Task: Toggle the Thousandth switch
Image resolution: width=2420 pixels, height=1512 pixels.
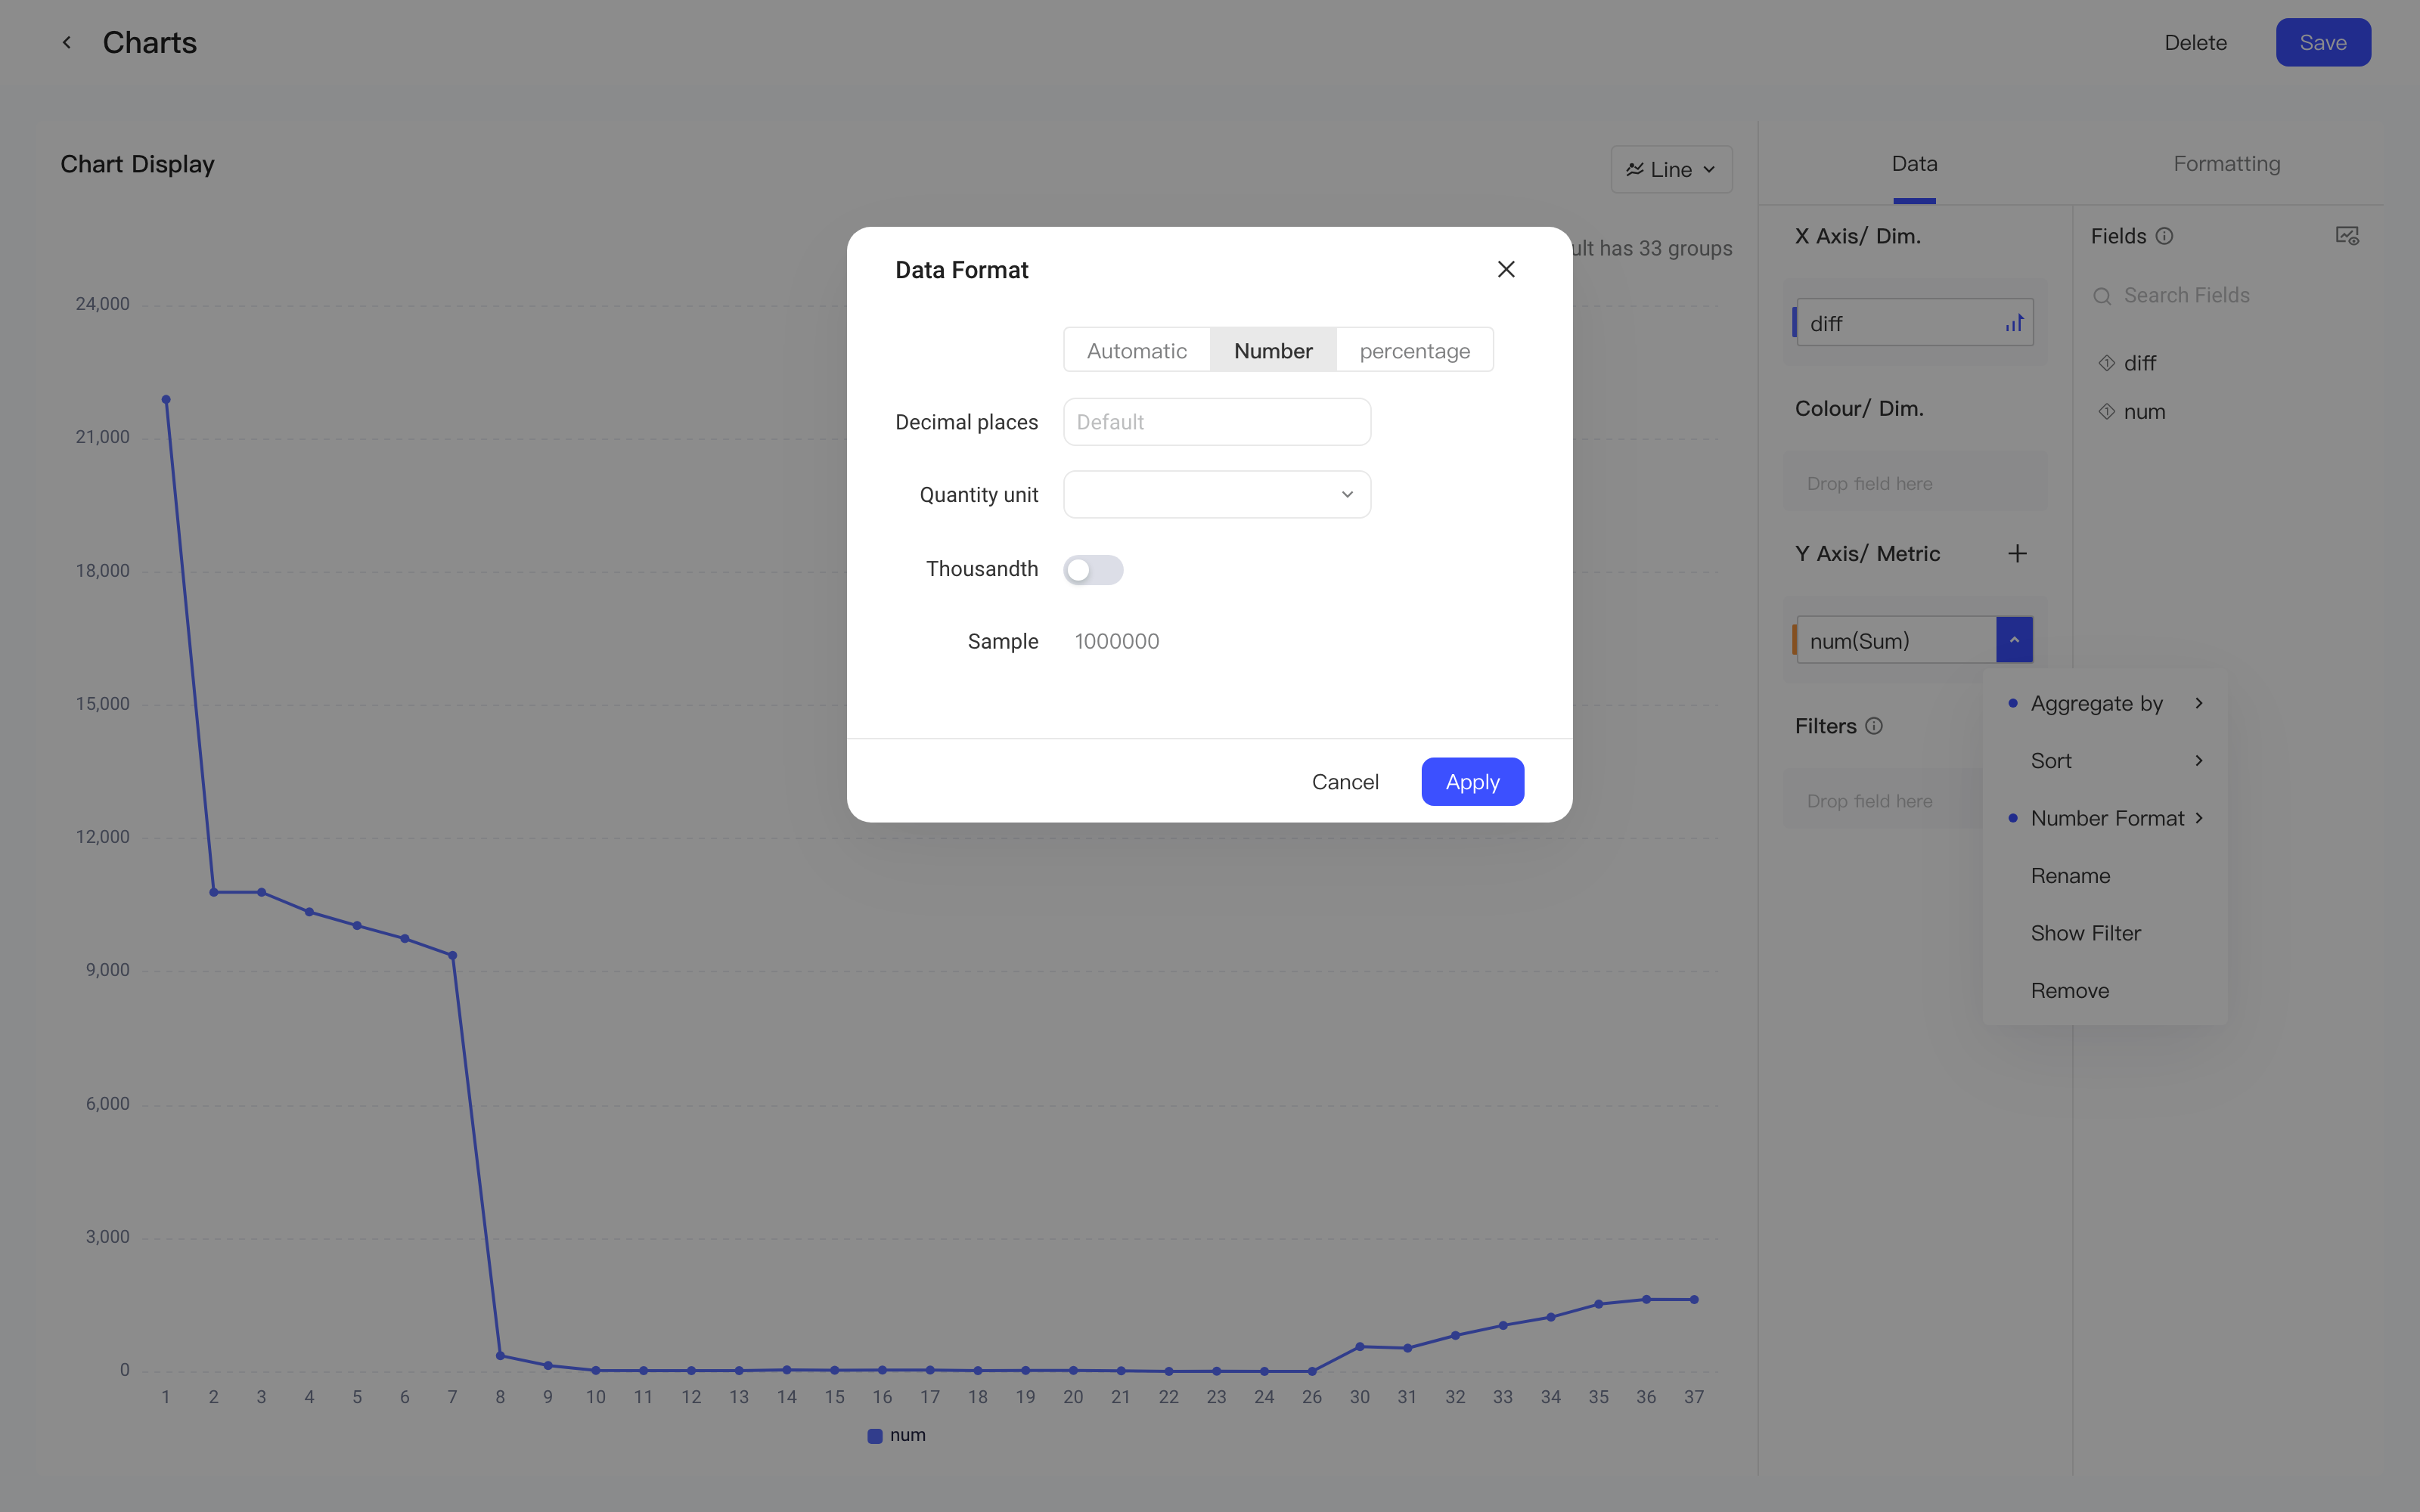Action: tap(1093, 570)
